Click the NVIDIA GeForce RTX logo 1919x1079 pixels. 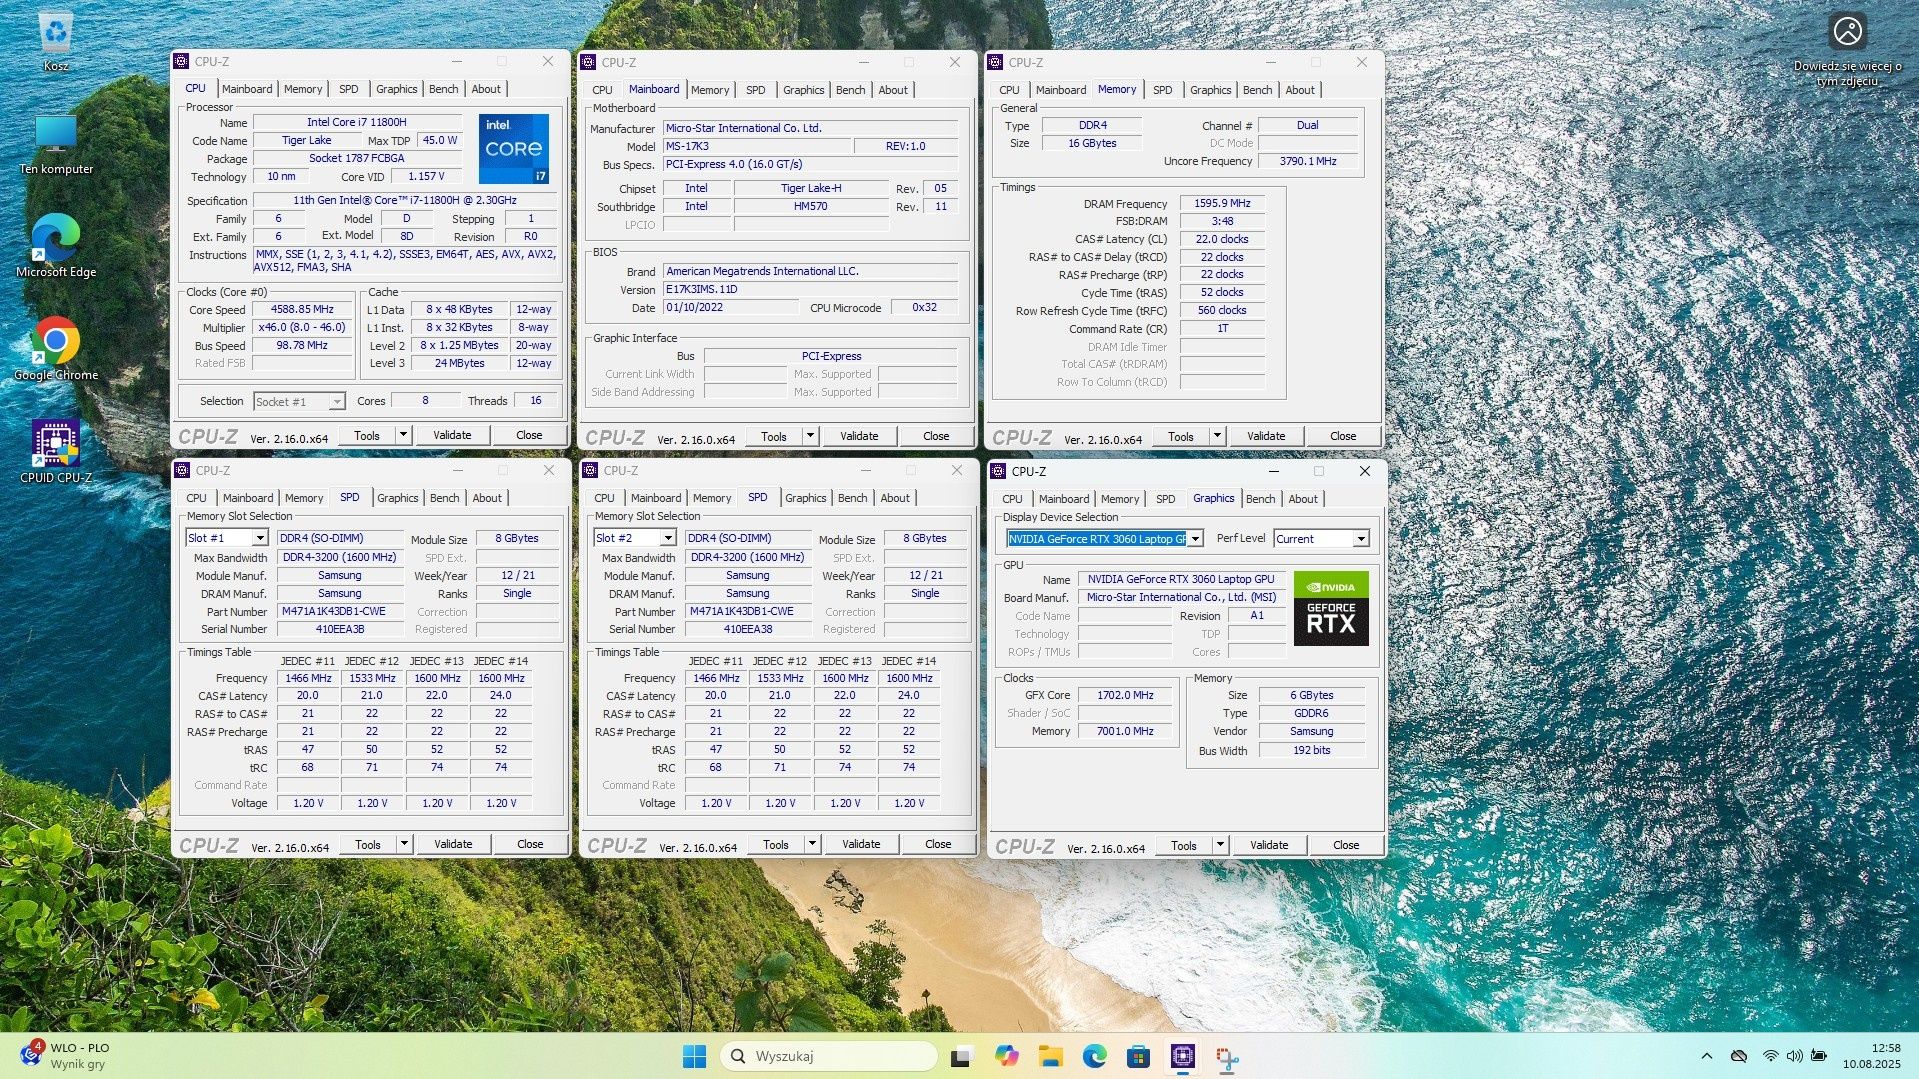tap(1331, 608)
